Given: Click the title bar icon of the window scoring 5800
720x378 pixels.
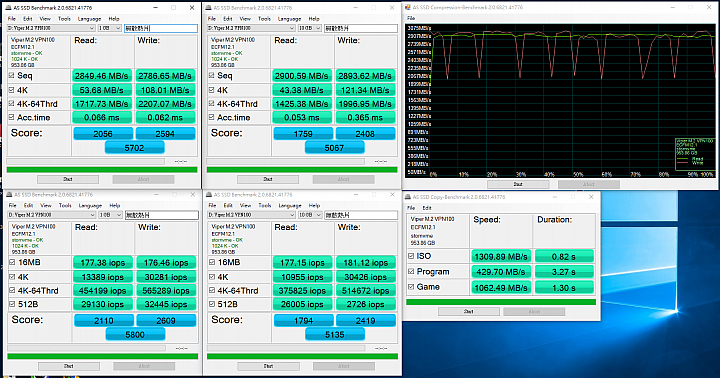Looking at the screenshot, I should click(x=9, y=195).
